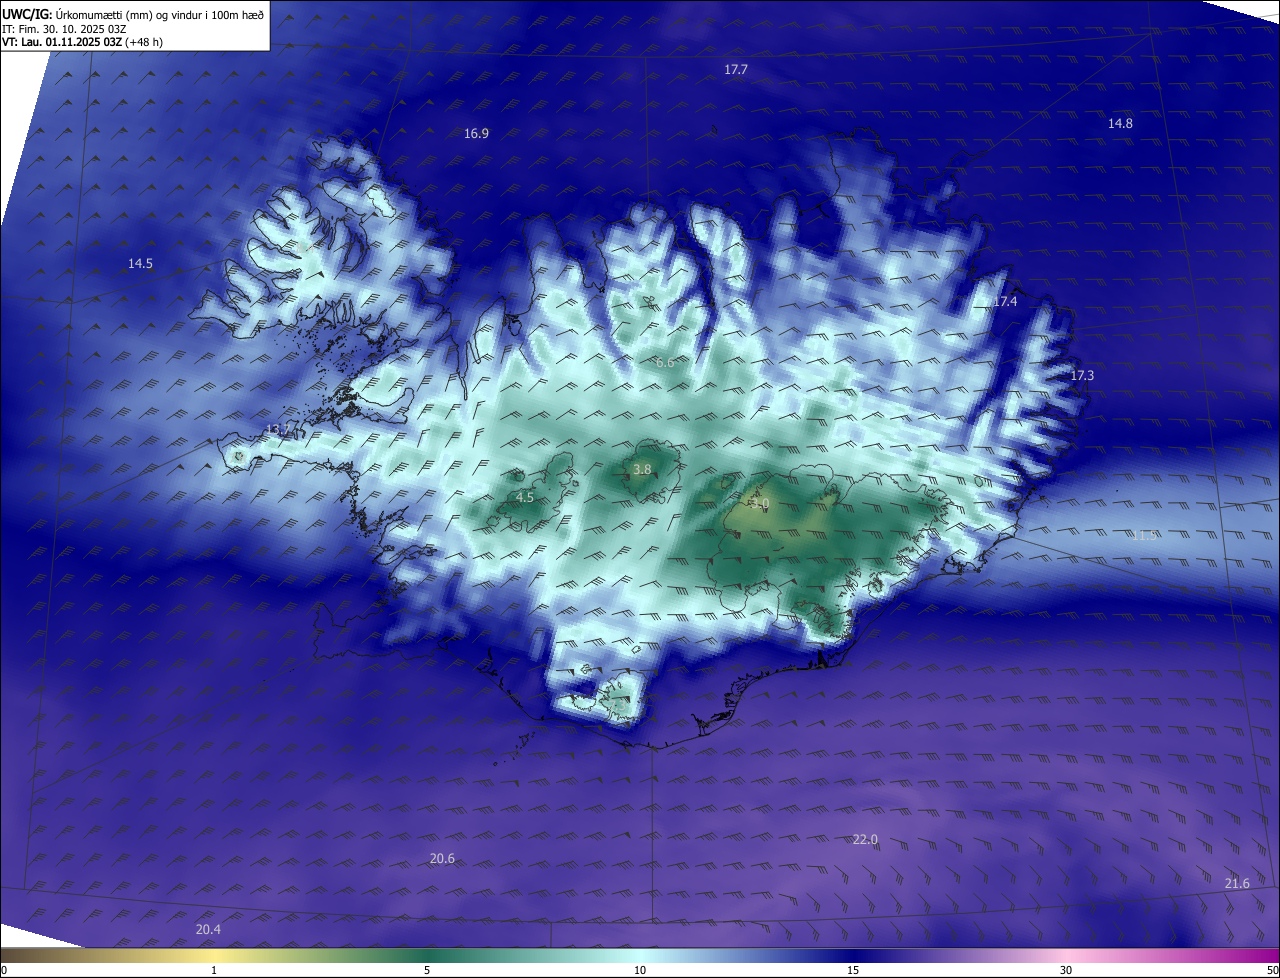Click the 4.5 value on the map

tap(525, 497)
